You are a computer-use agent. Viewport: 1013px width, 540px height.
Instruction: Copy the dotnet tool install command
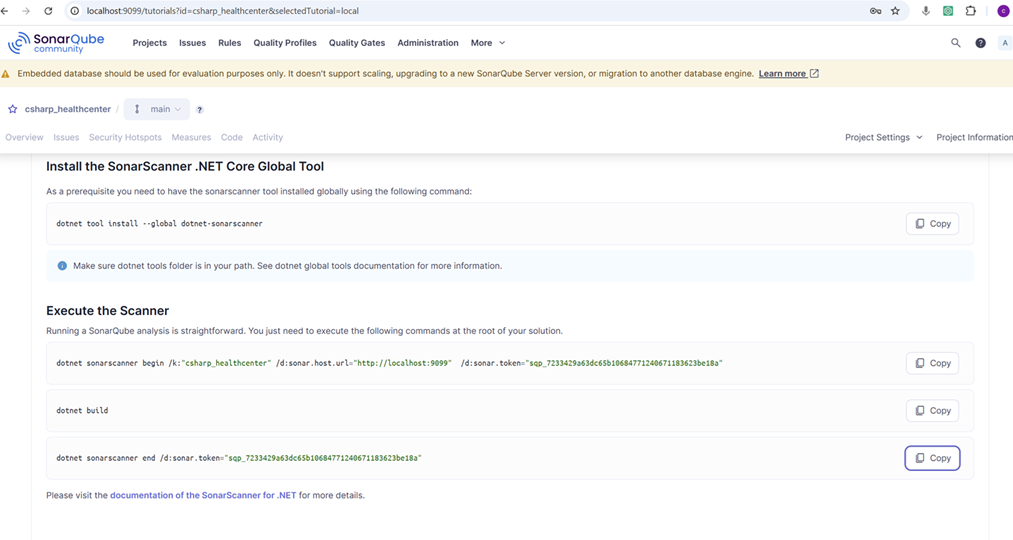tap(932, 223)
